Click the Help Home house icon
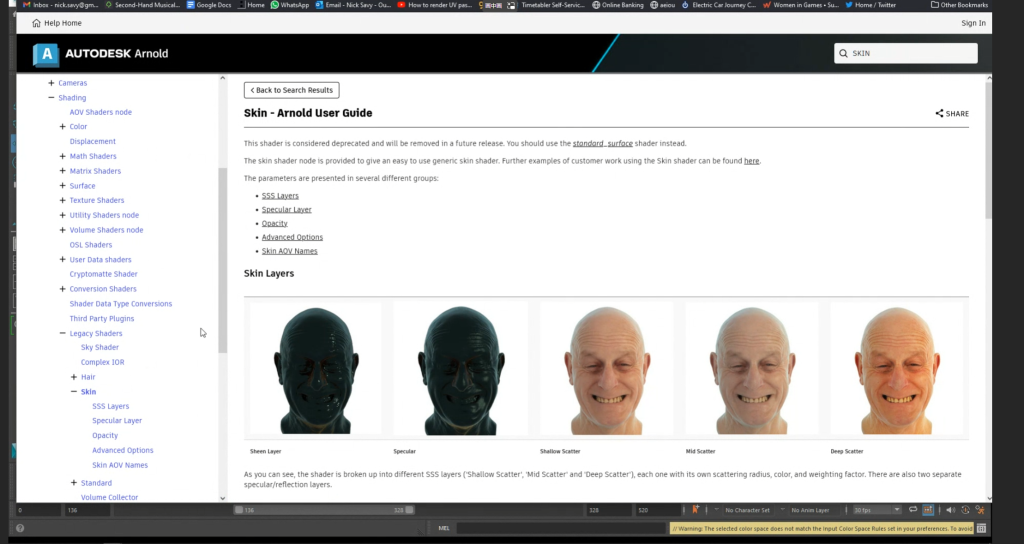1024x544 pixels. [36, 23]
